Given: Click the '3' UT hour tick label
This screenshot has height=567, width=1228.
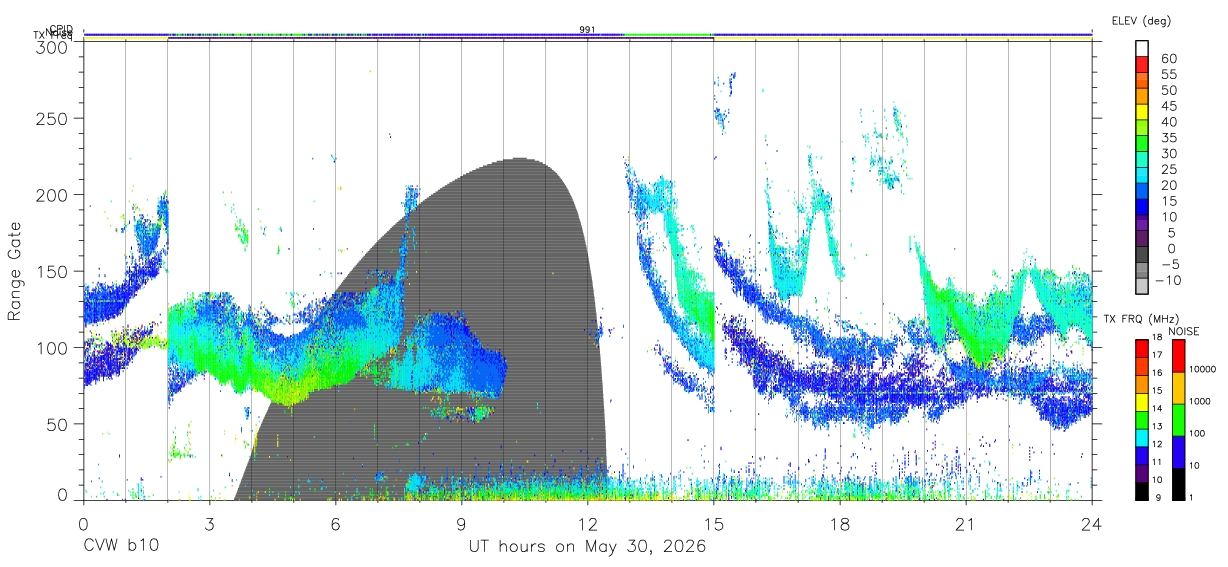Looking at the screenshot, I should click(209, 523).
